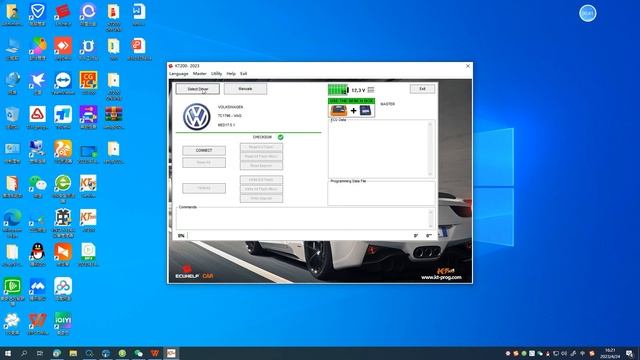Screen dimensions: 640x360
Task: Open the CG desktop shortcut icon
Action: [88, 83]
